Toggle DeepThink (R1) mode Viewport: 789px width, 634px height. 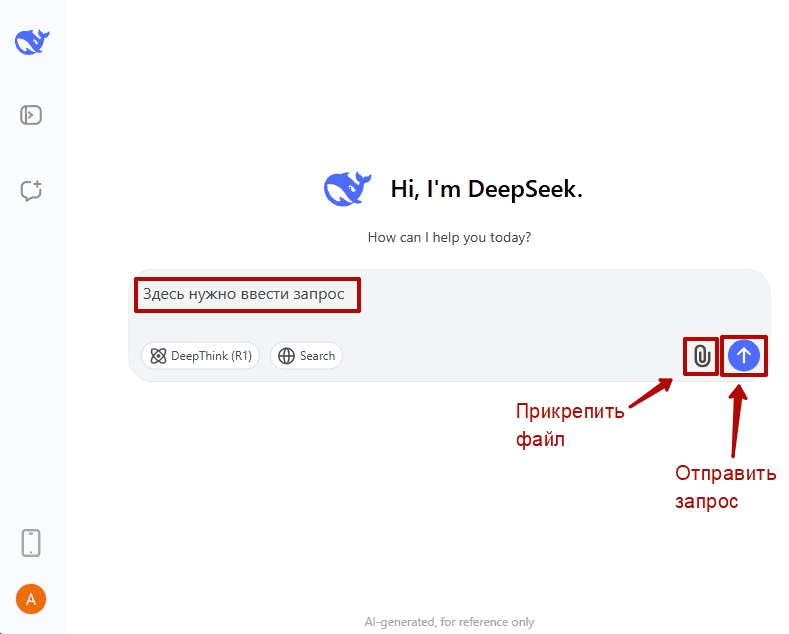click(201, 356)
